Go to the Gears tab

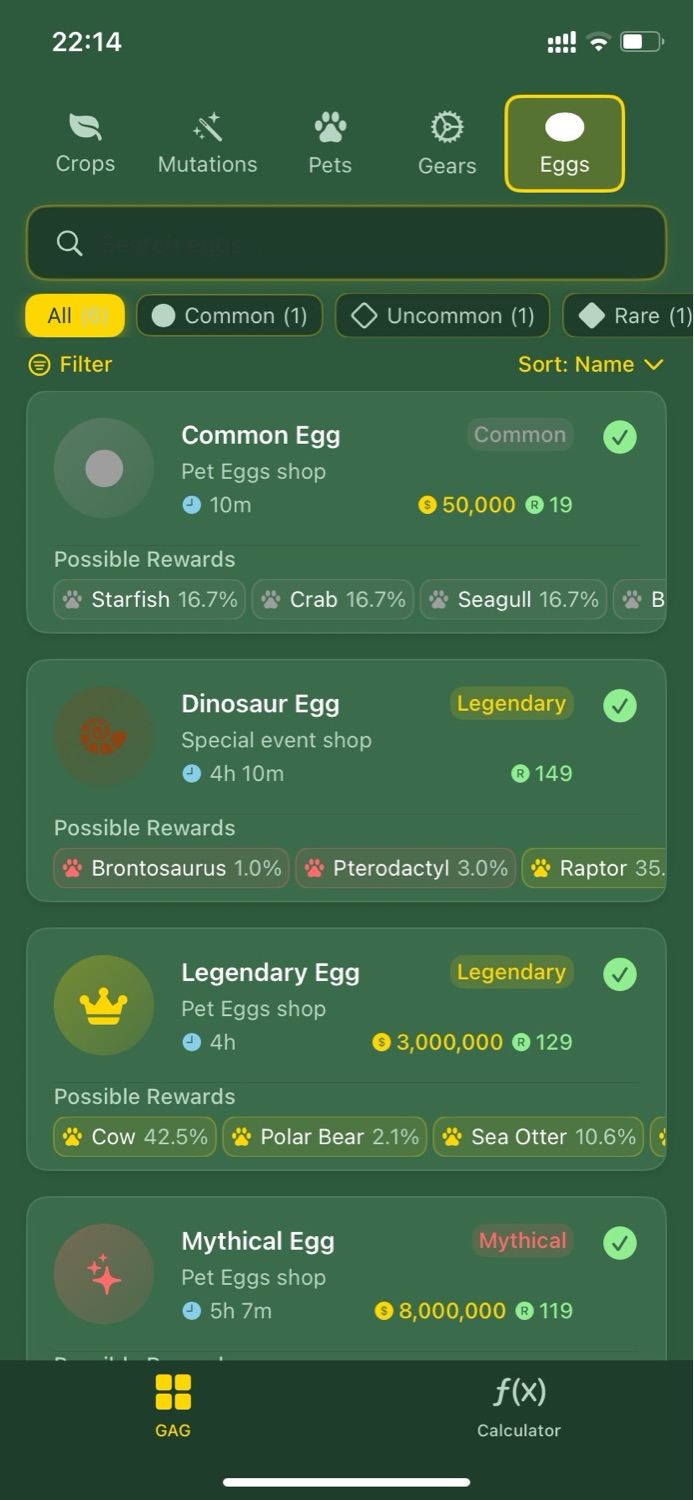[x=446, y=143]
